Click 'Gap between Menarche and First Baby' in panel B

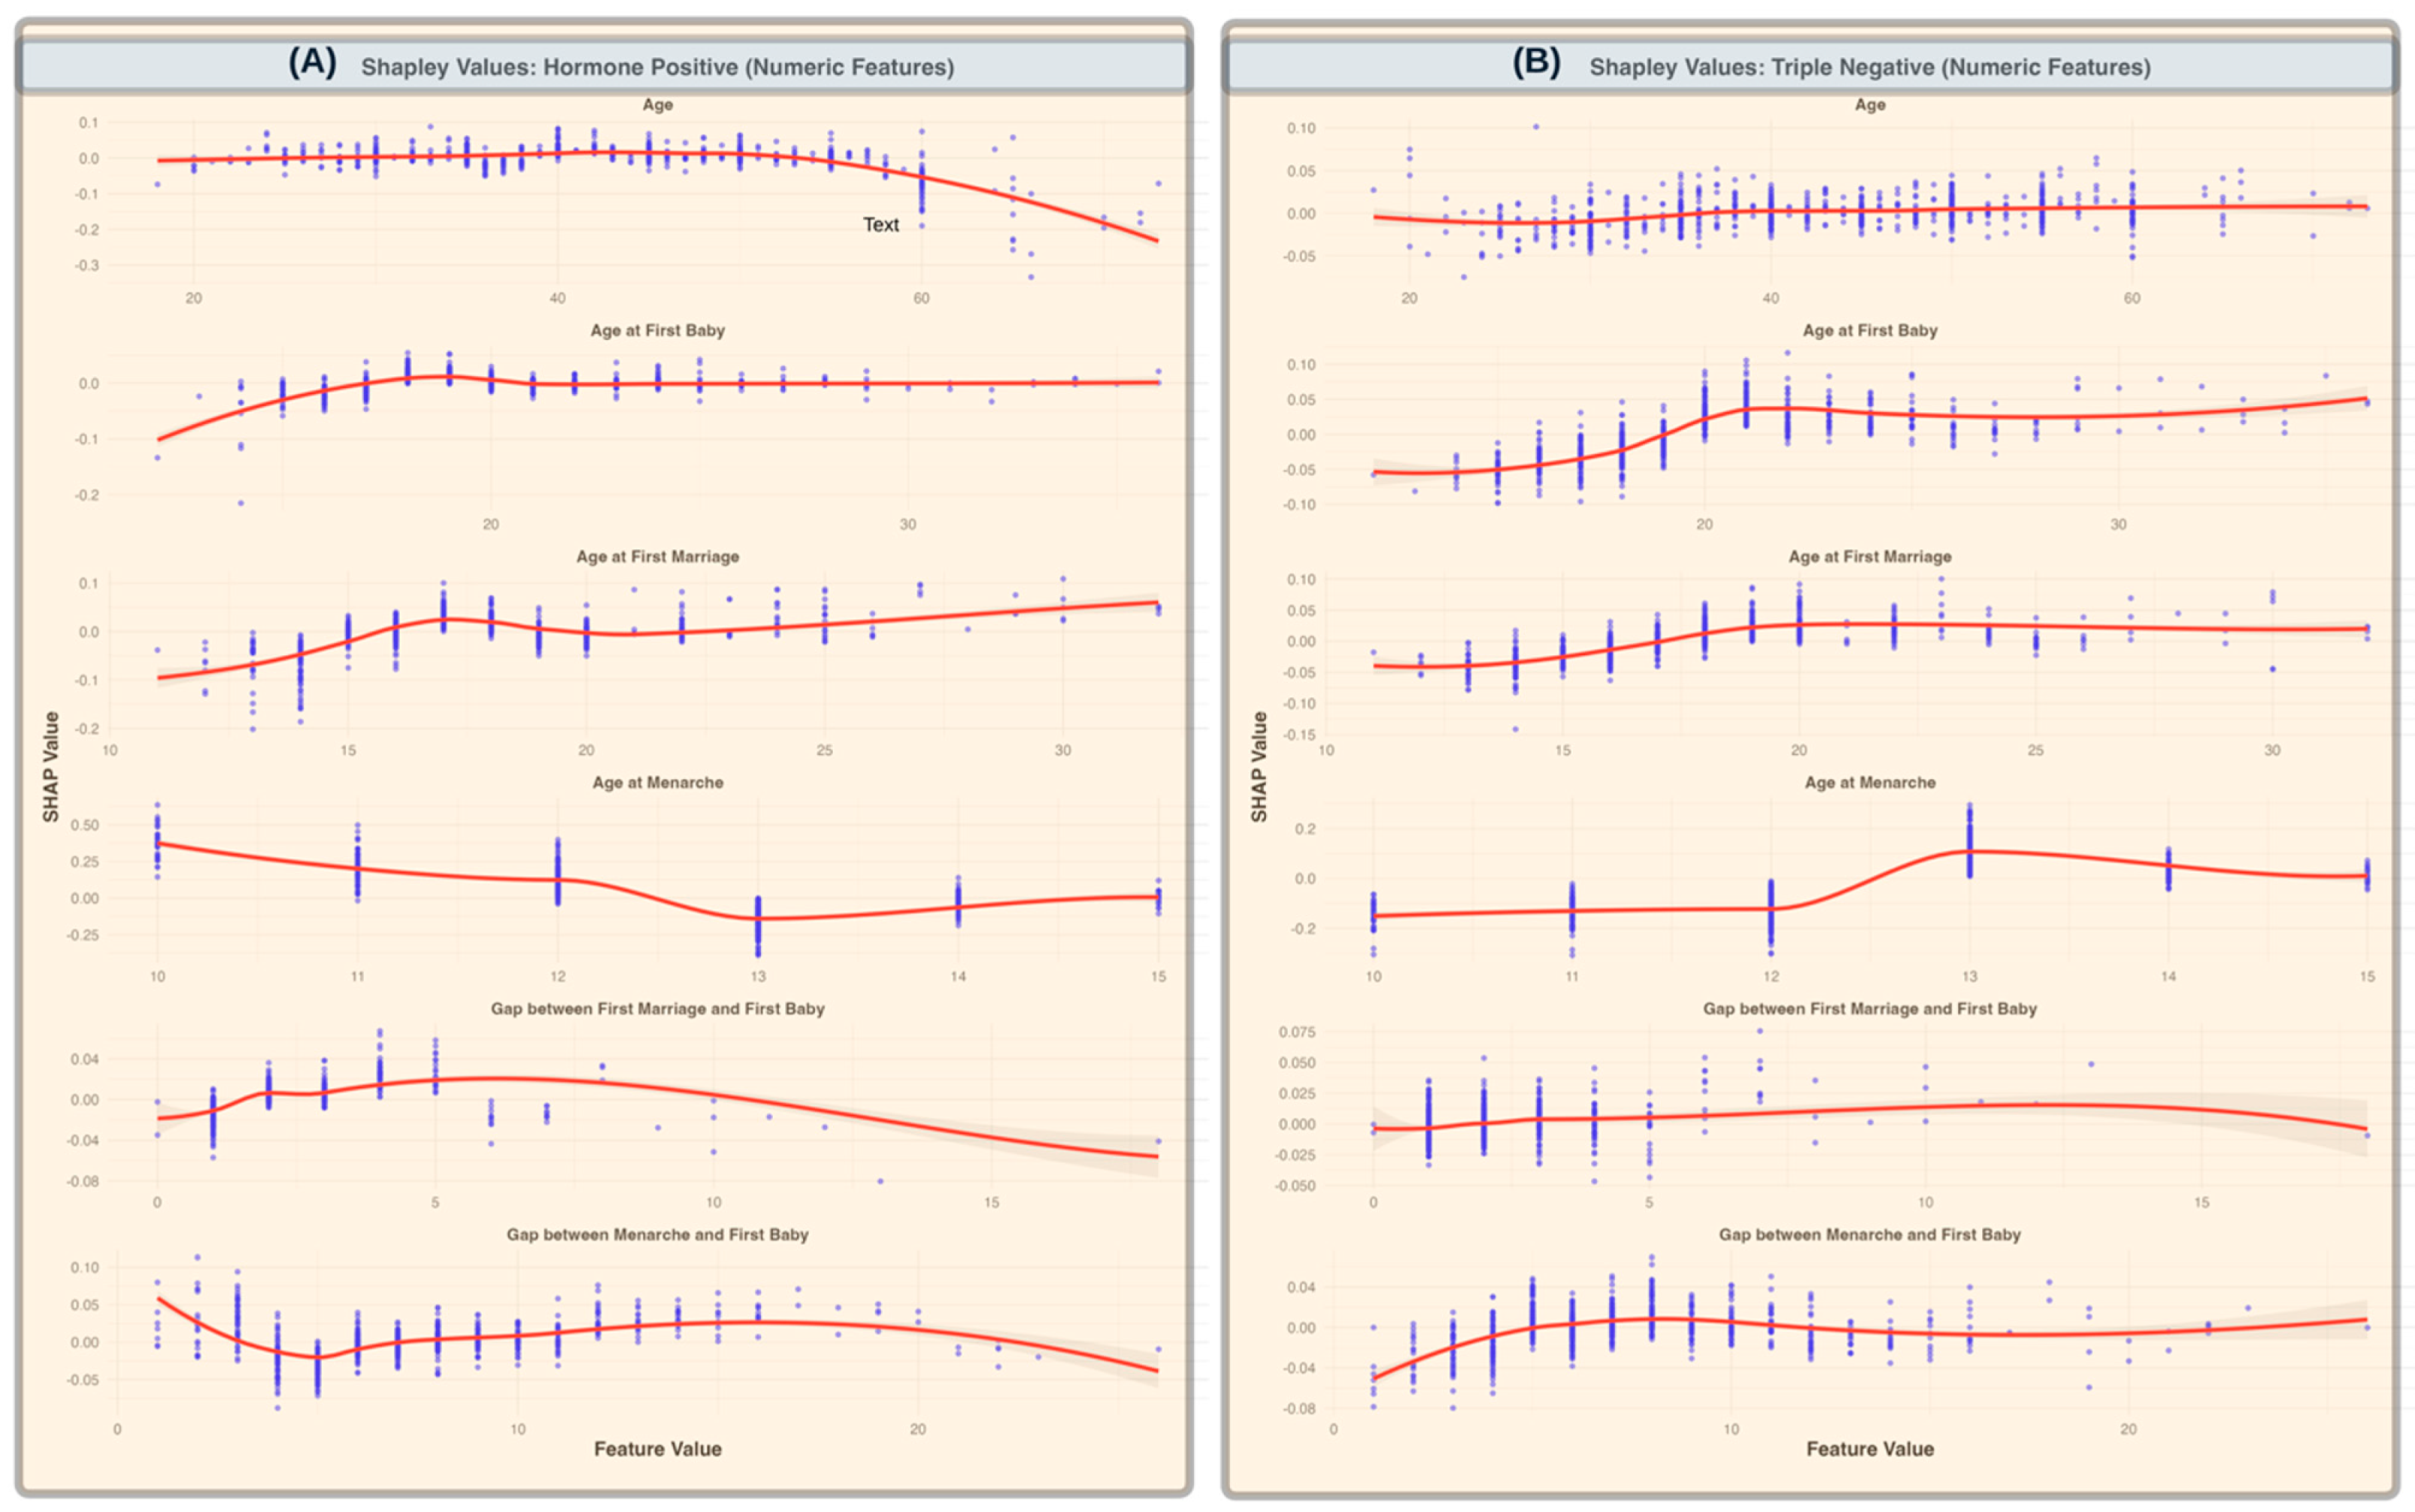[1869, 1234]
